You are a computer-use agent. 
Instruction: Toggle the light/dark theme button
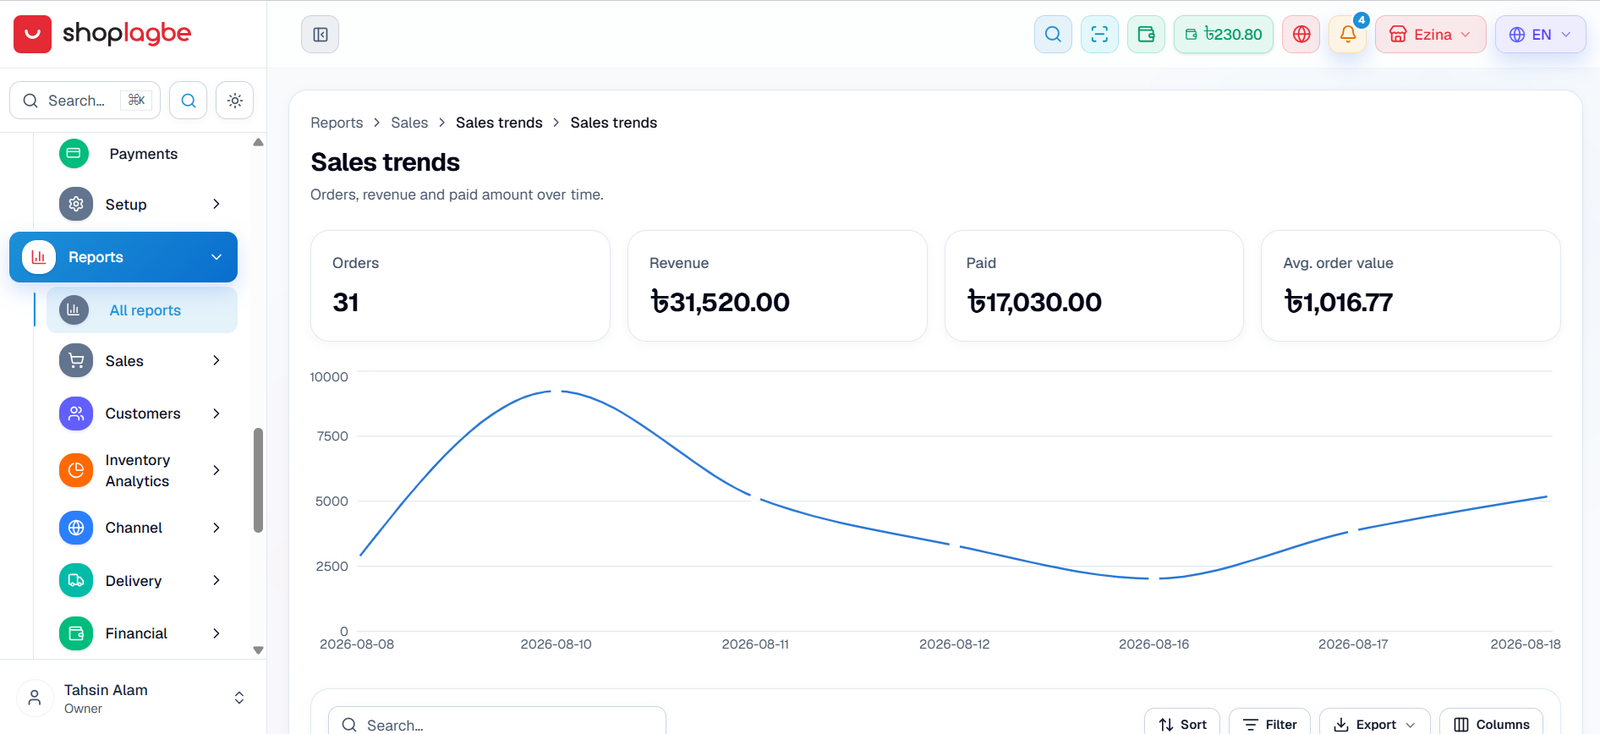[235, 100]
